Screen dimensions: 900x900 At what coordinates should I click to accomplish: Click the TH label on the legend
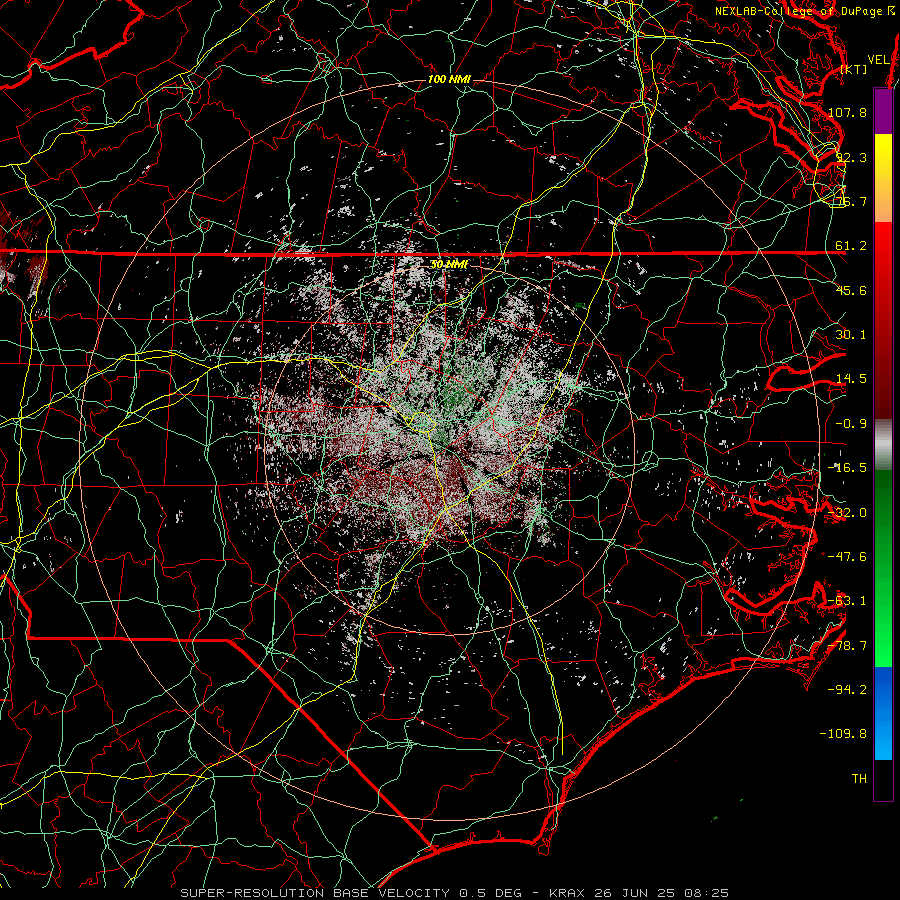click(x=859, y=779)
